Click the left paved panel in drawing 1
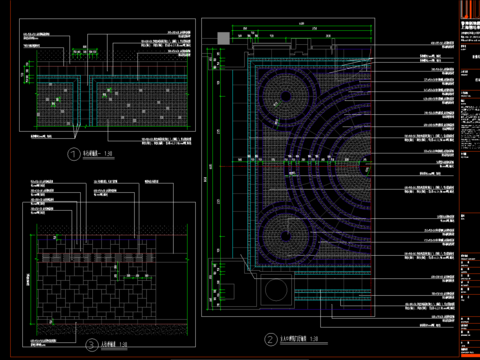480x360 pixels. 55,104
